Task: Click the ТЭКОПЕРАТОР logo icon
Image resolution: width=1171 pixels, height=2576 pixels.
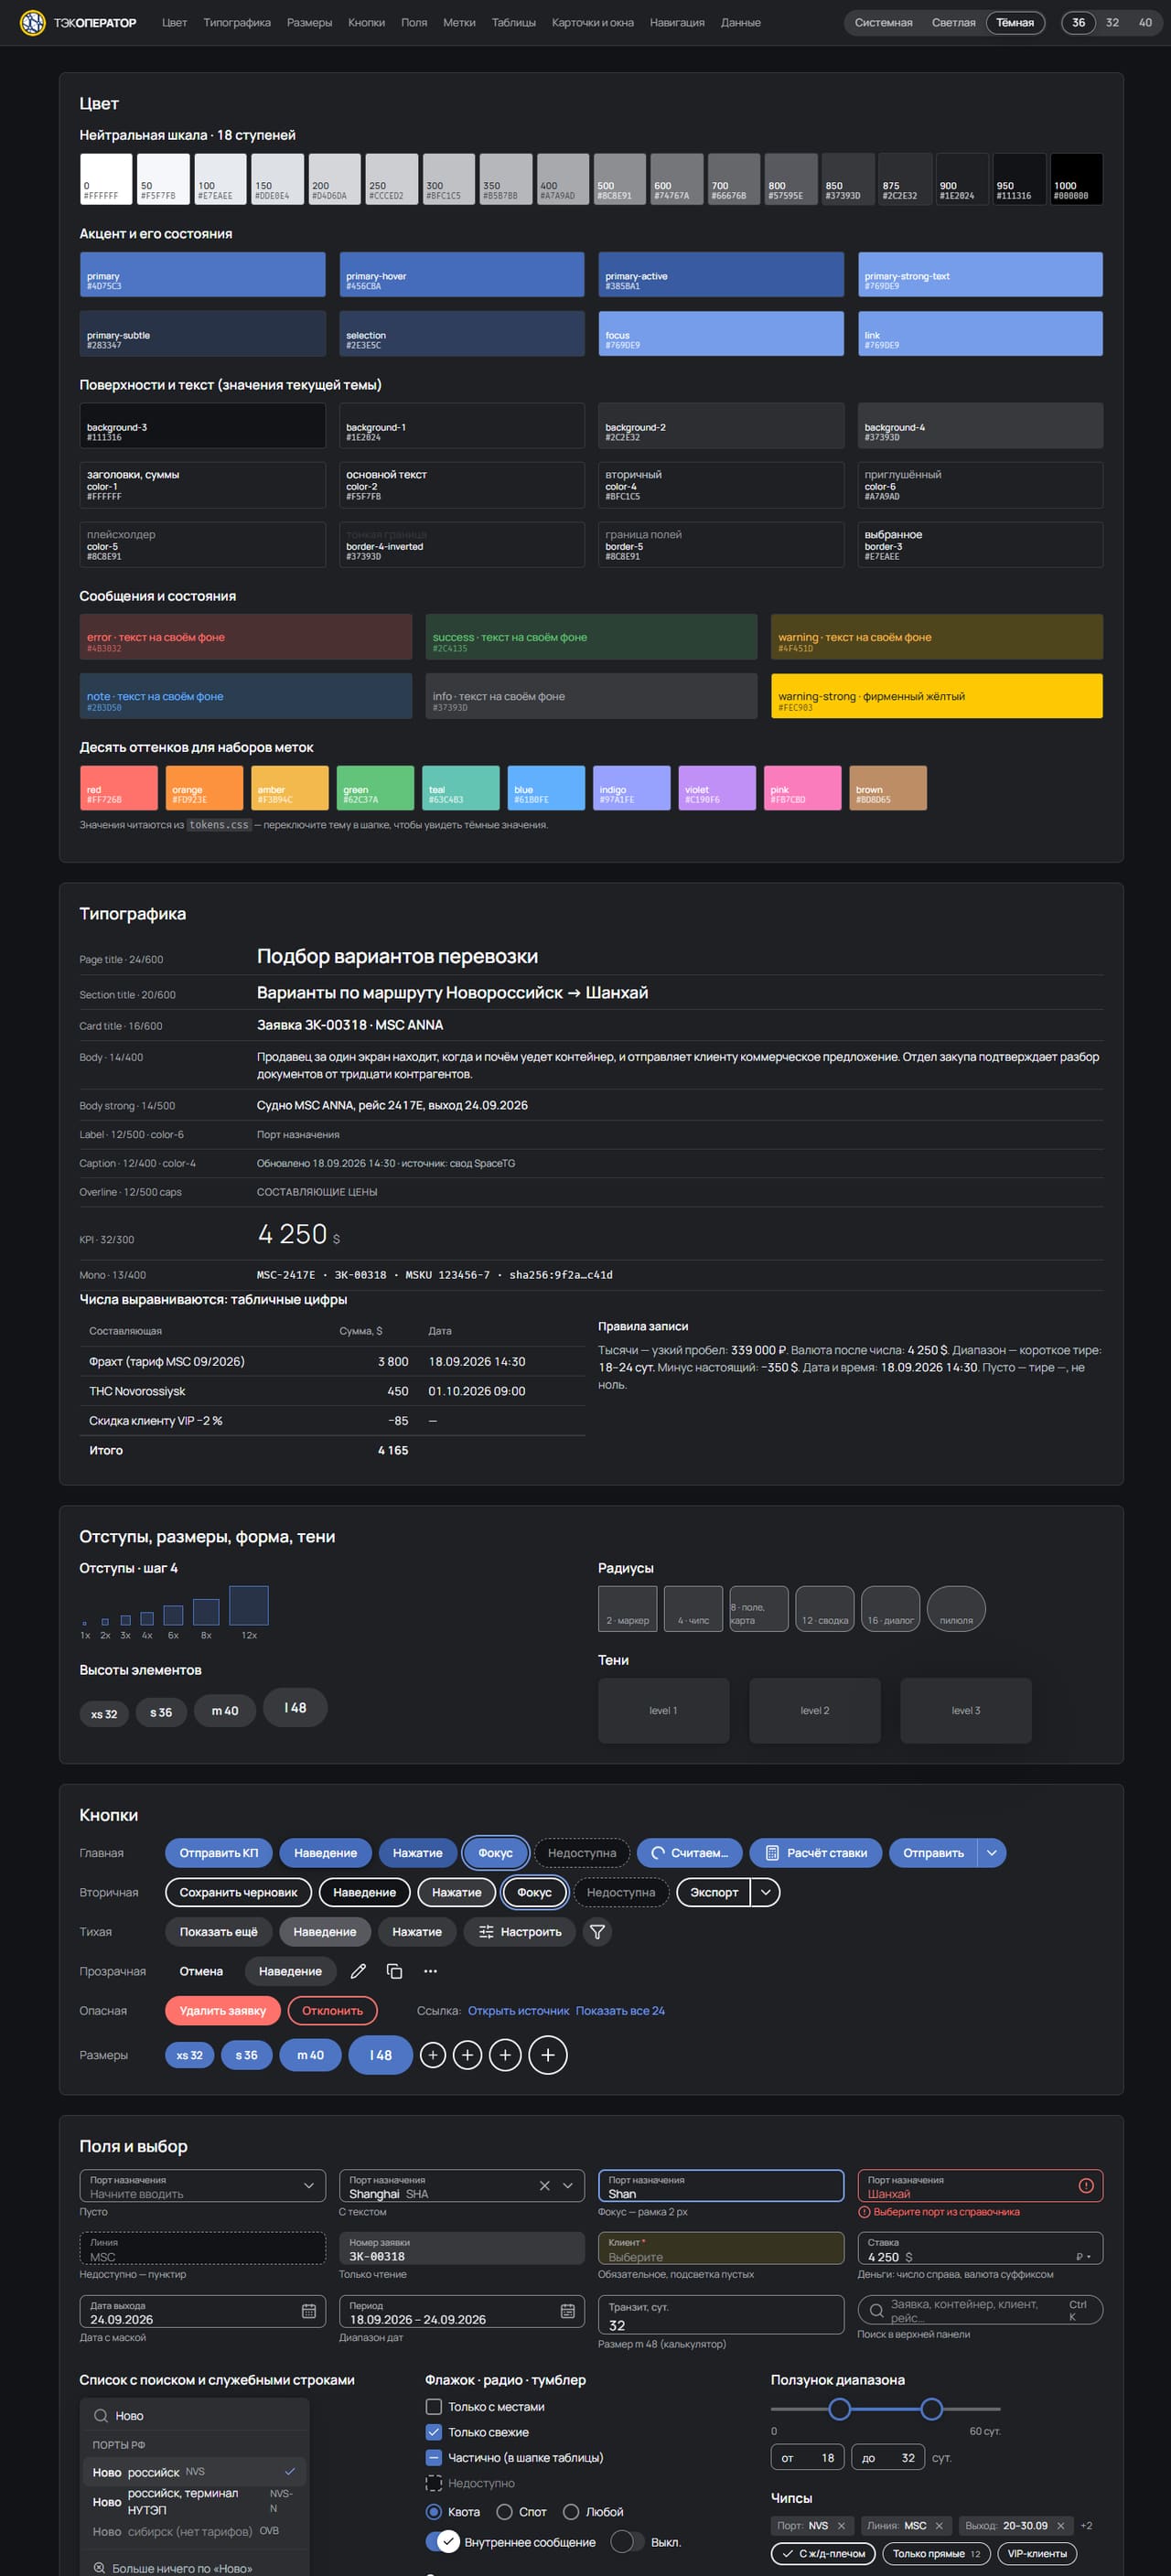Action: (x=33, y=22)
